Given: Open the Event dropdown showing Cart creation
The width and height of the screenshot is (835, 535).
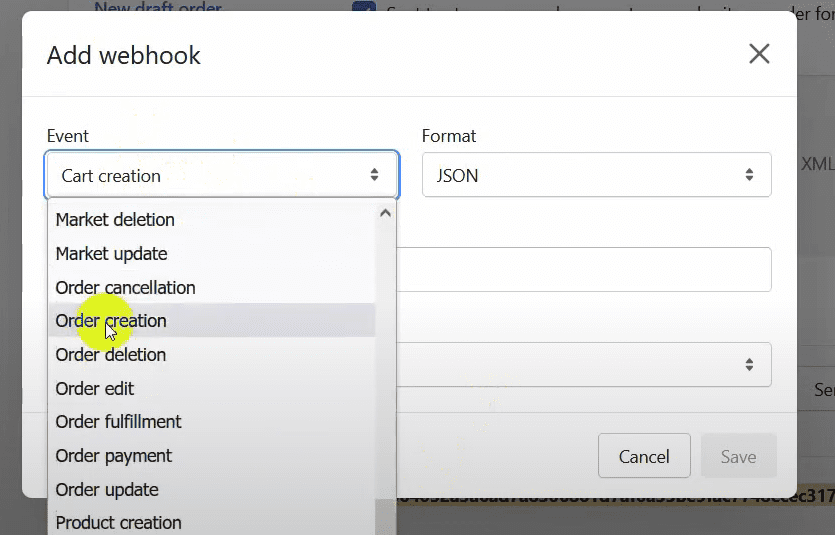Looking at the screenshot, I should 222,175.
